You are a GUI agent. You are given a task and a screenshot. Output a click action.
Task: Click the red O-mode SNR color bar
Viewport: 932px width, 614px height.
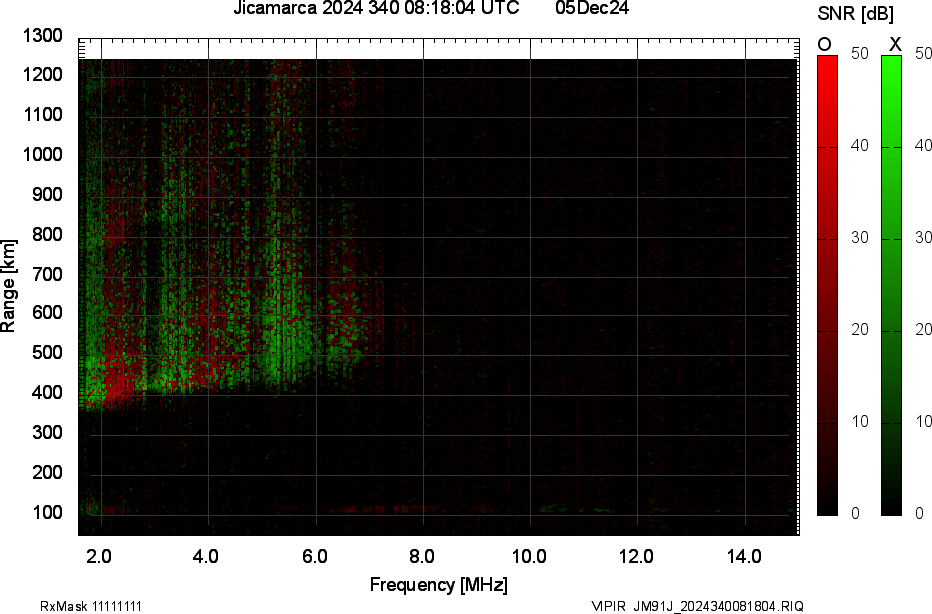(x=827, y=285)
